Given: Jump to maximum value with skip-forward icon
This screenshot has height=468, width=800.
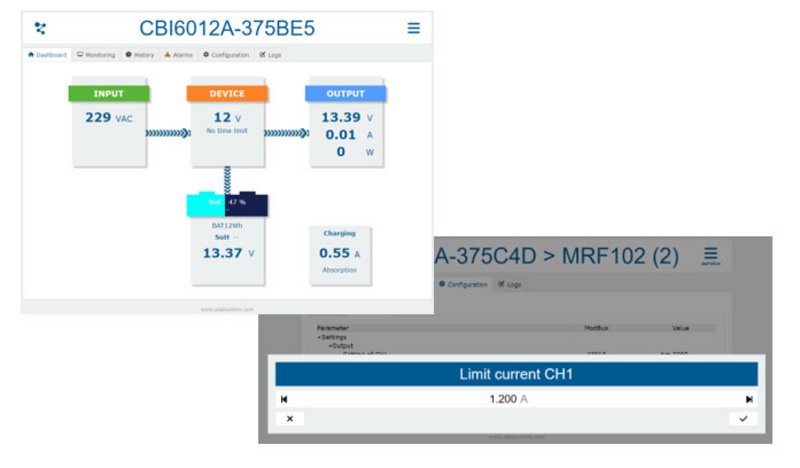Looking at the screenshot, I should [x=749, y=399].
